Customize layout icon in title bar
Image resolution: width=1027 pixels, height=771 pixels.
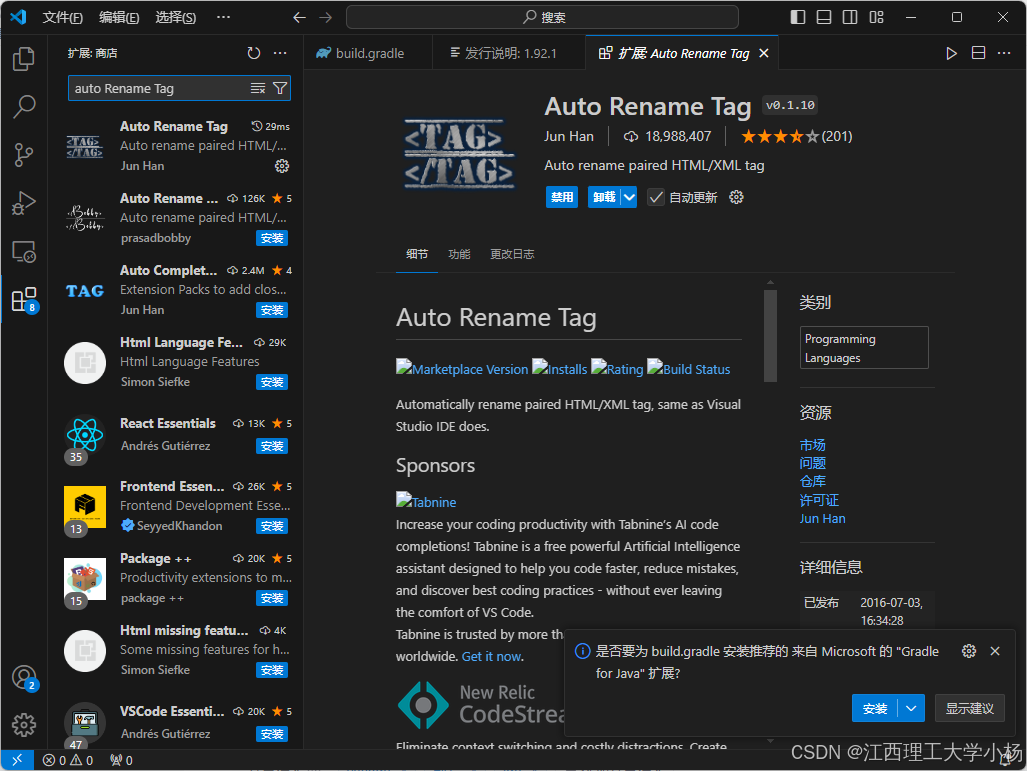876,17
